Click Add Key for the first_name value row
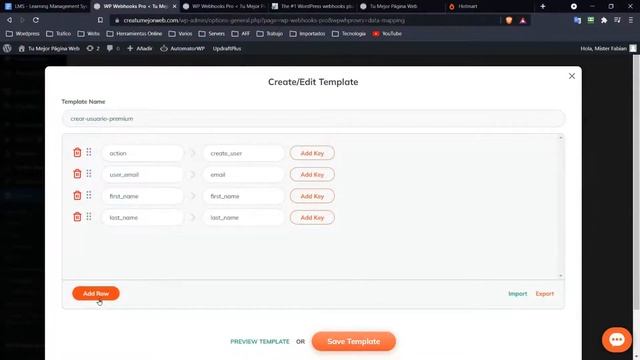 312,196
